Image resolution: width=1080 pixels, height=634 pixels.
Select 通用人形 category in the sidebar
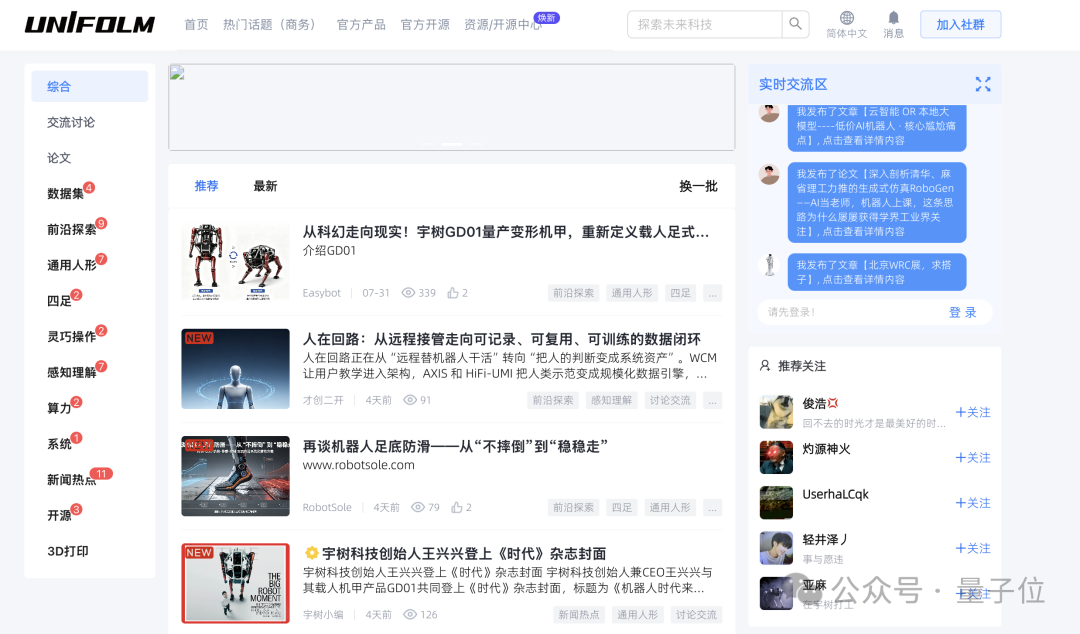(72, 265)
